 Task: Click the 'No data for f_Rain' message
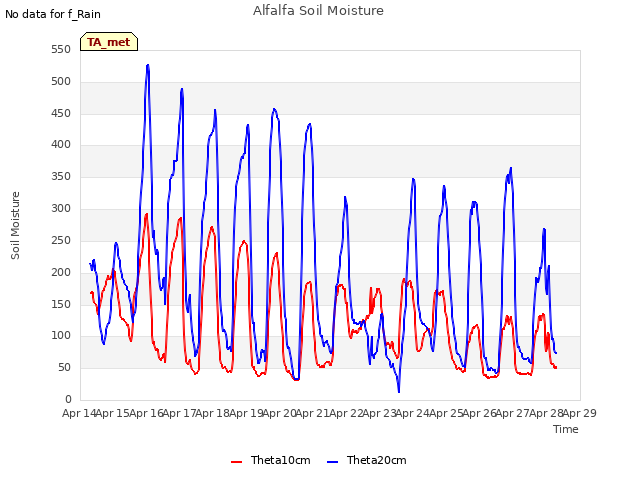[x=53, y=14]
